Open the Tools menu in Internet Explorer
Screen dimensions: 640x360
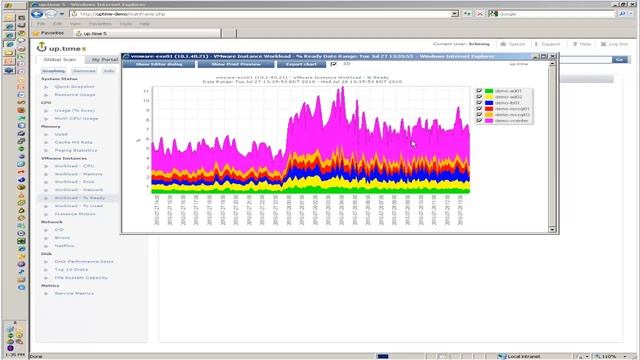(126, 24)
